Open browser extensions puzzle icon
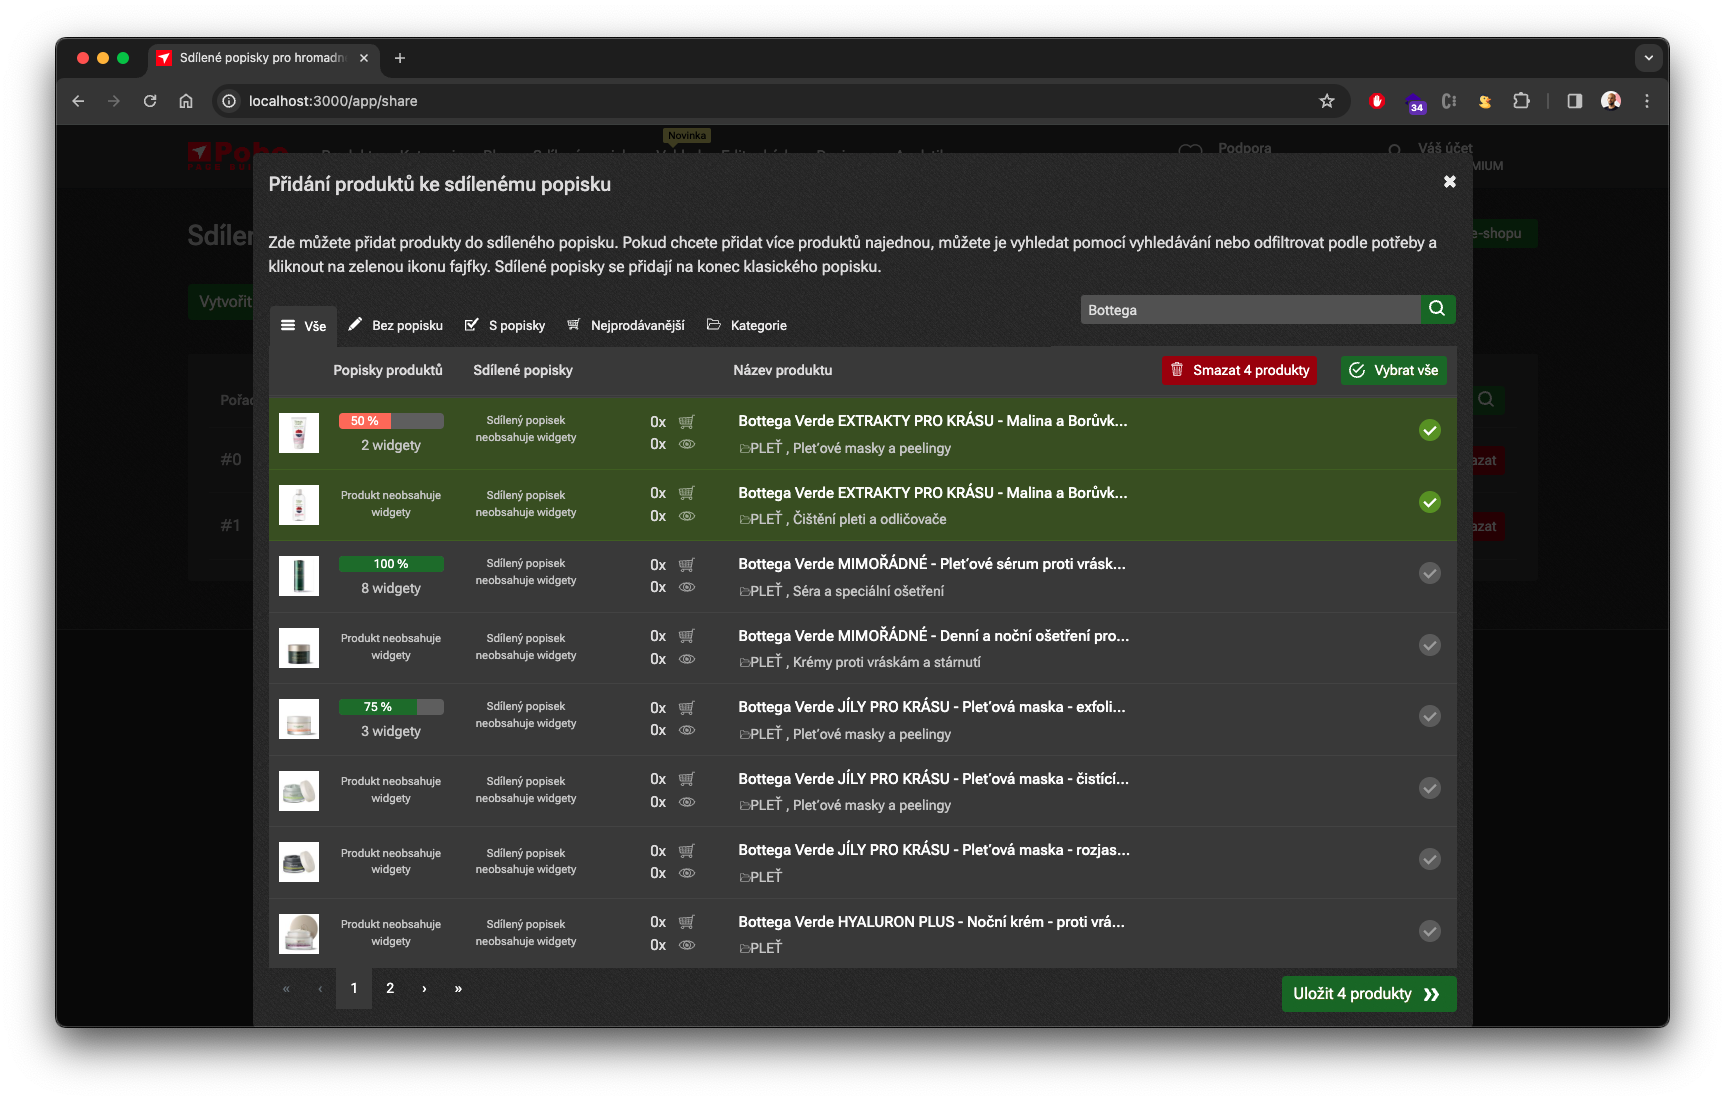The height and width of the screenshot is (1101, 1725). [x=1521, y=101]
